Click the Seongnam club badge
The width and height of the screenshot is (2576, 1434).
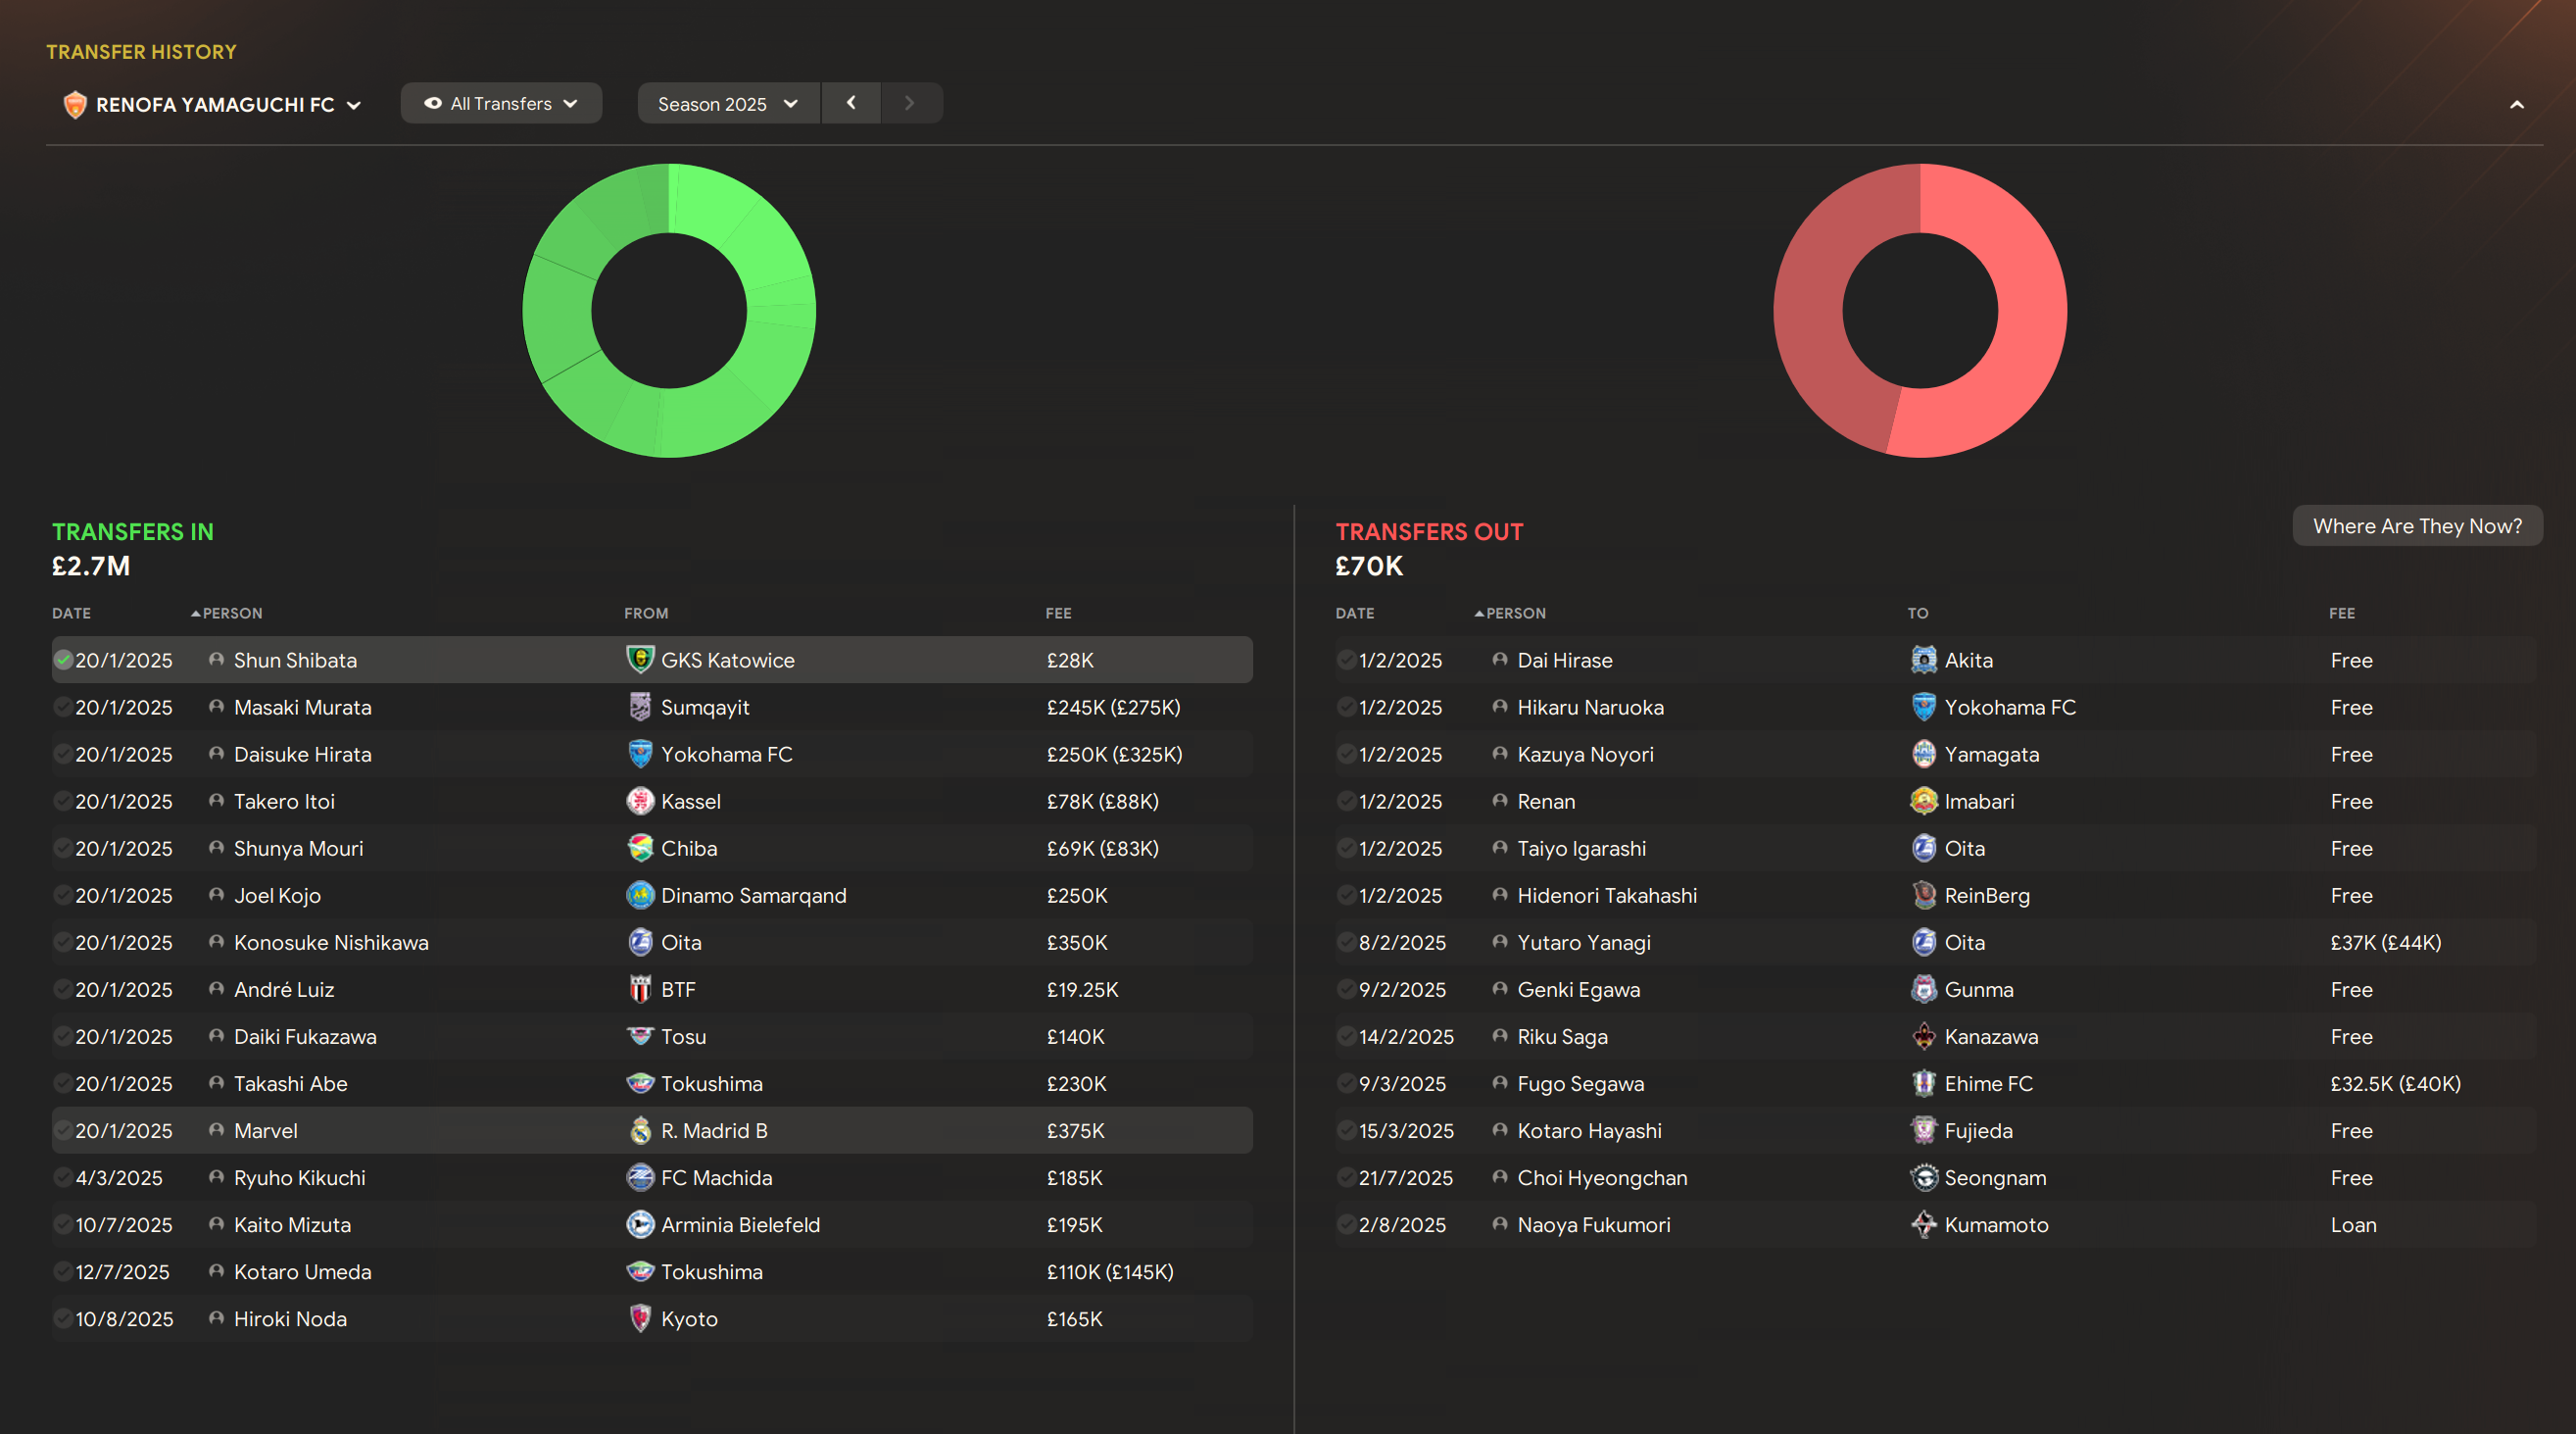[1923, 1177]
